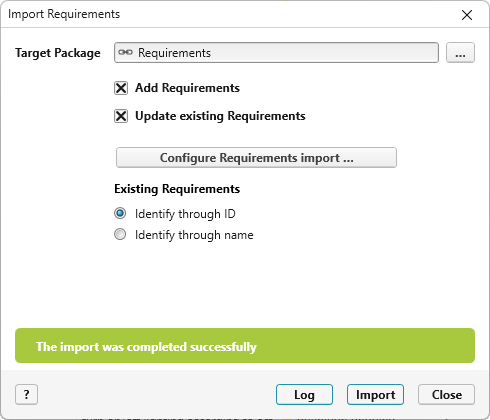The height and width of the screenshot is (420, 490).
Task: Disable the Update existing Requirements checkbox
Action: [x=121, y=116]
